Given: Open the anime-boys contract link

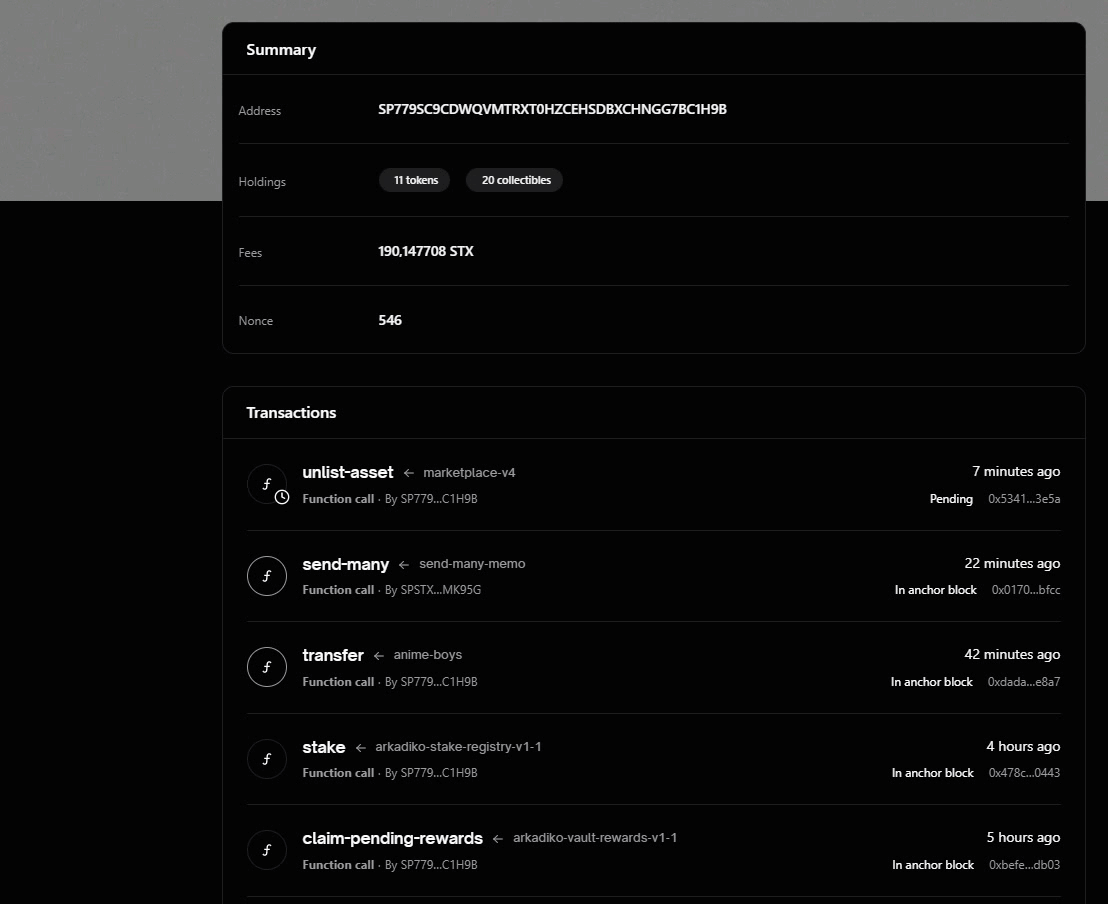Looking at the screenshot, I should pyautogui.click(x=428, y=655).
